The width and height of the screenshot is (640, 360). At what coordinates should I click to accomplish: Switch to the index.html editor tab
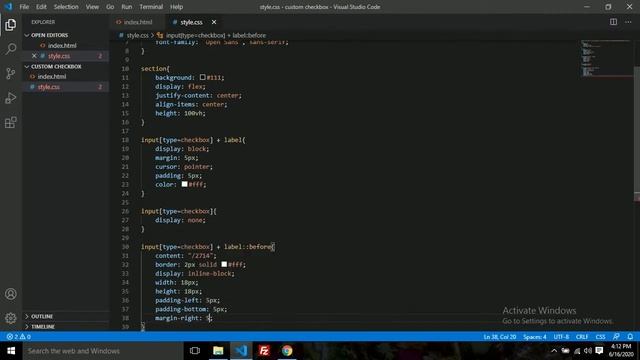(137, 22)
